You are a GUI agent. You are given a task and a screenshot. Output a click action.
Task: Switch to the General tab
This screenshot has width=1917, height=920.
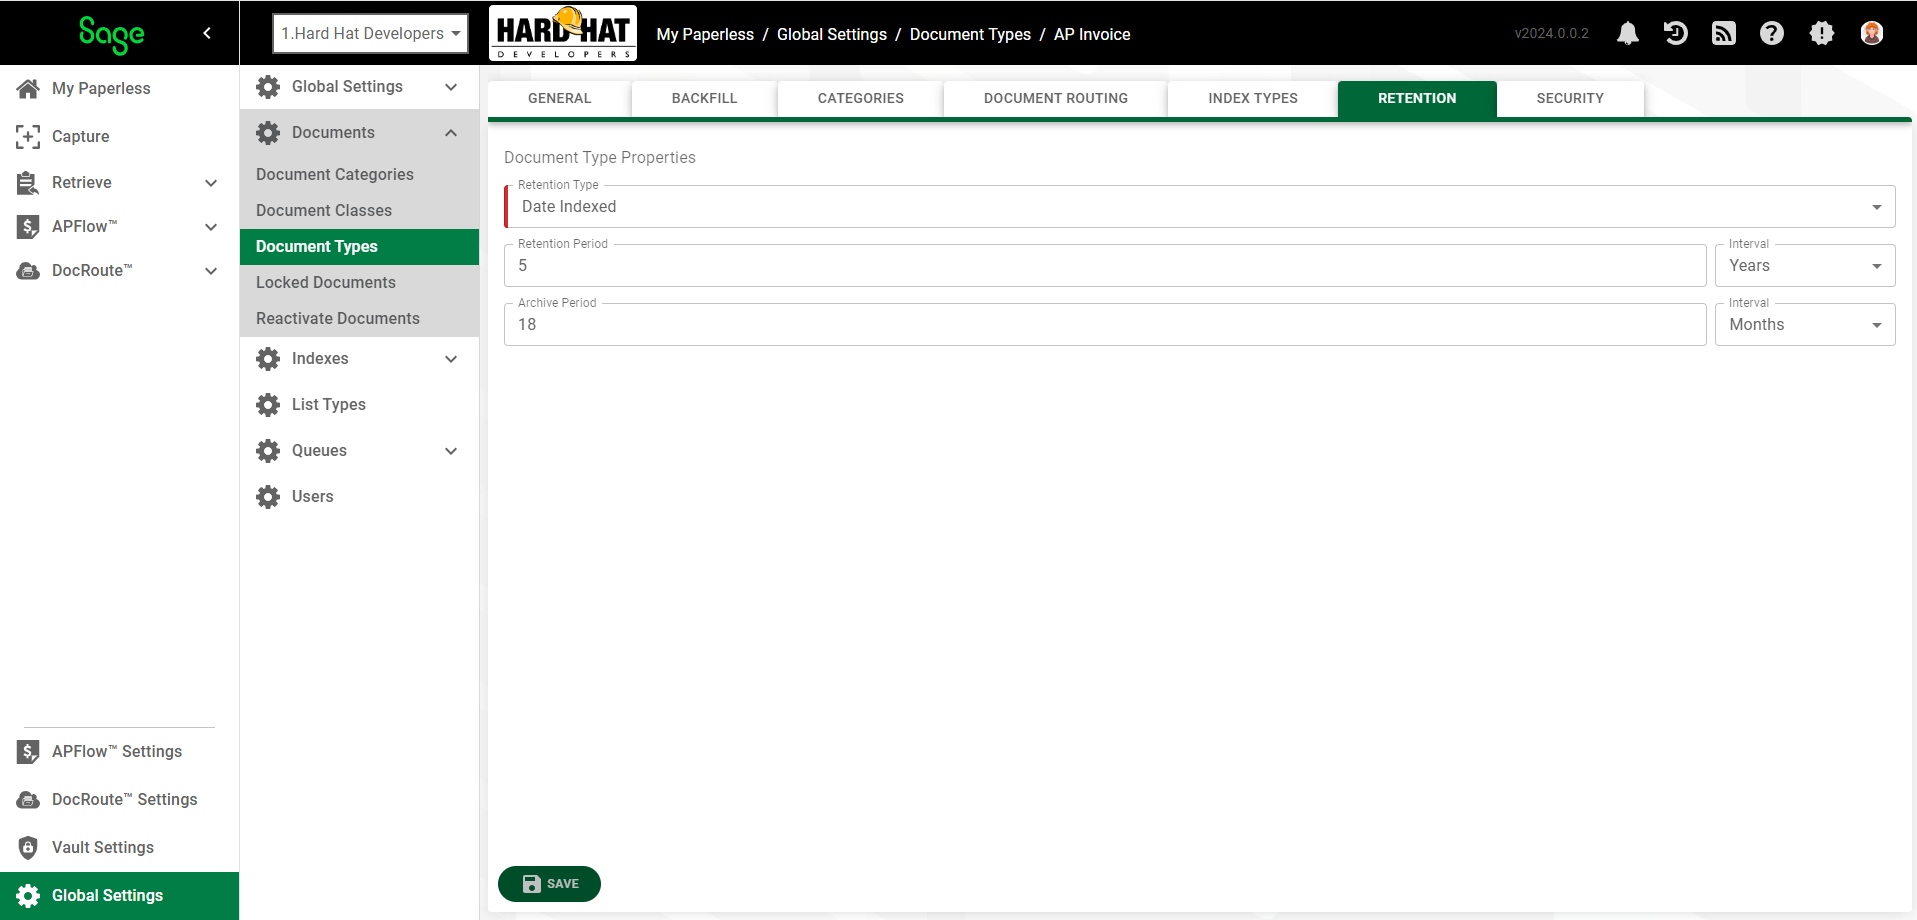tap(560, 98)
